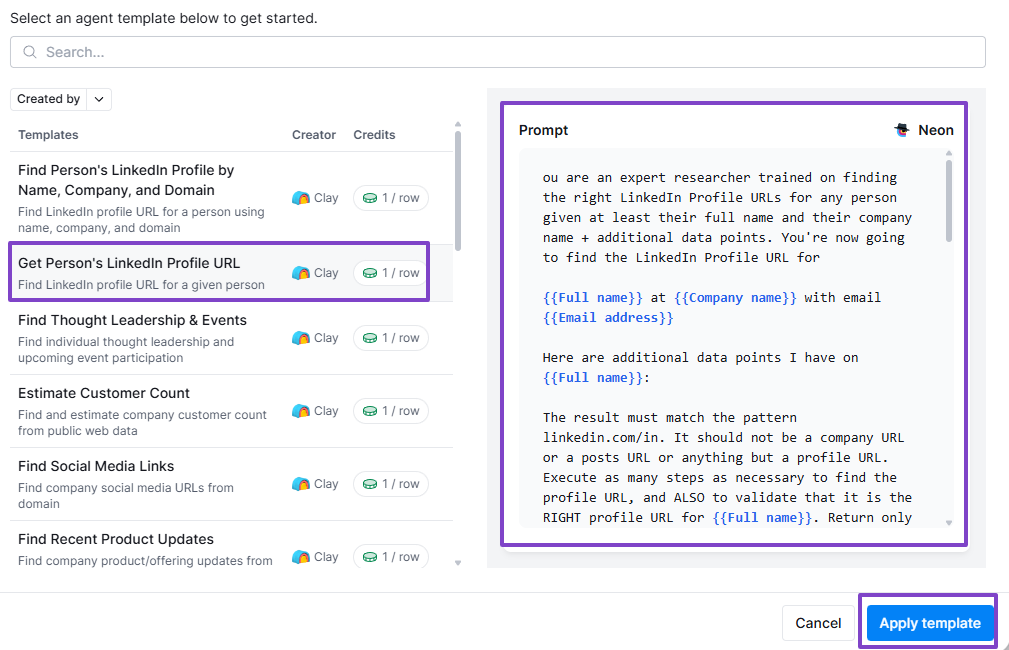Expand the Created by chevron arrow
Image resolution: width=1009 pixels, height=650 pixels.
99,99
